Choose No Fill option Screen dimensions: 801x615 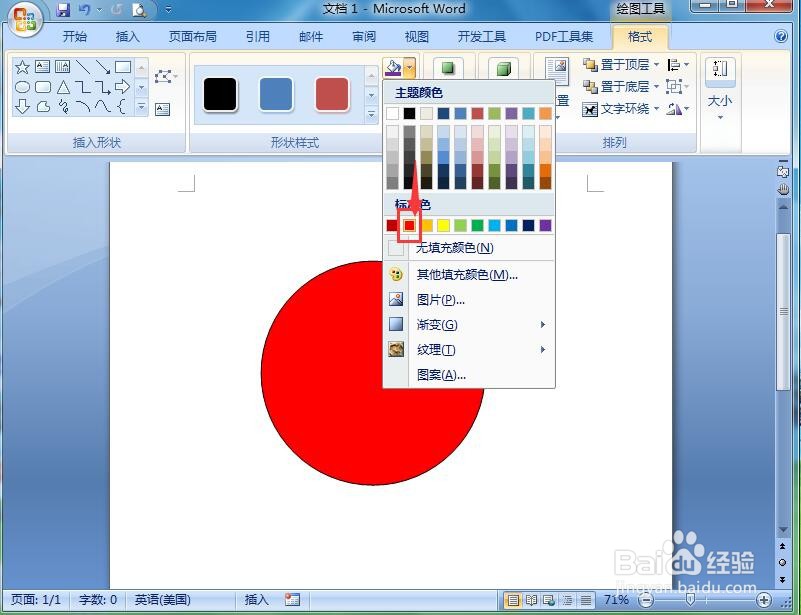[x=468, y=248]
